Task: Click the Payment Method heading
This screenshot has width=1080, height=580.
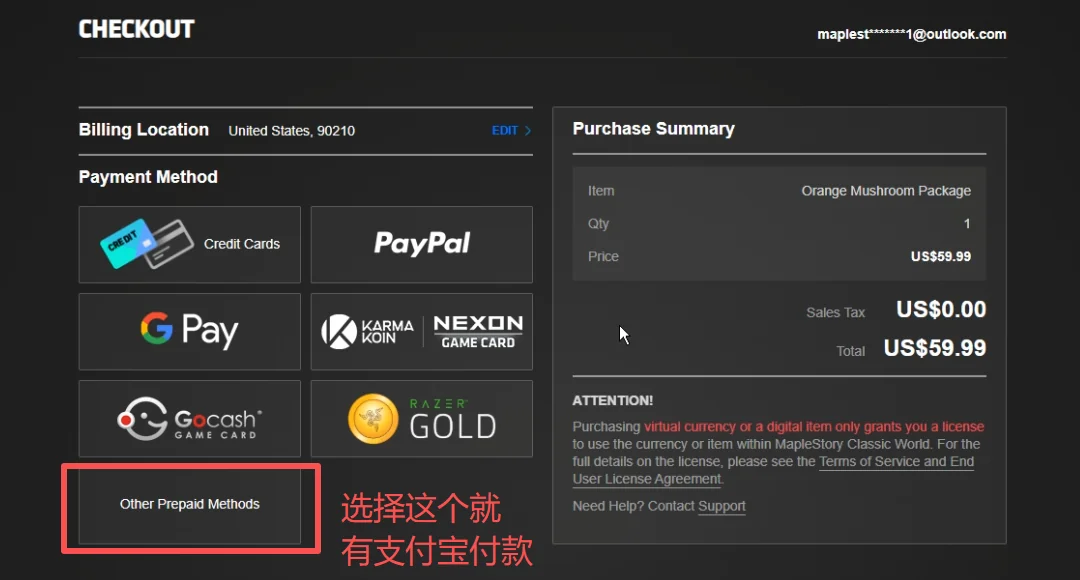Action: tap(148, 177)
